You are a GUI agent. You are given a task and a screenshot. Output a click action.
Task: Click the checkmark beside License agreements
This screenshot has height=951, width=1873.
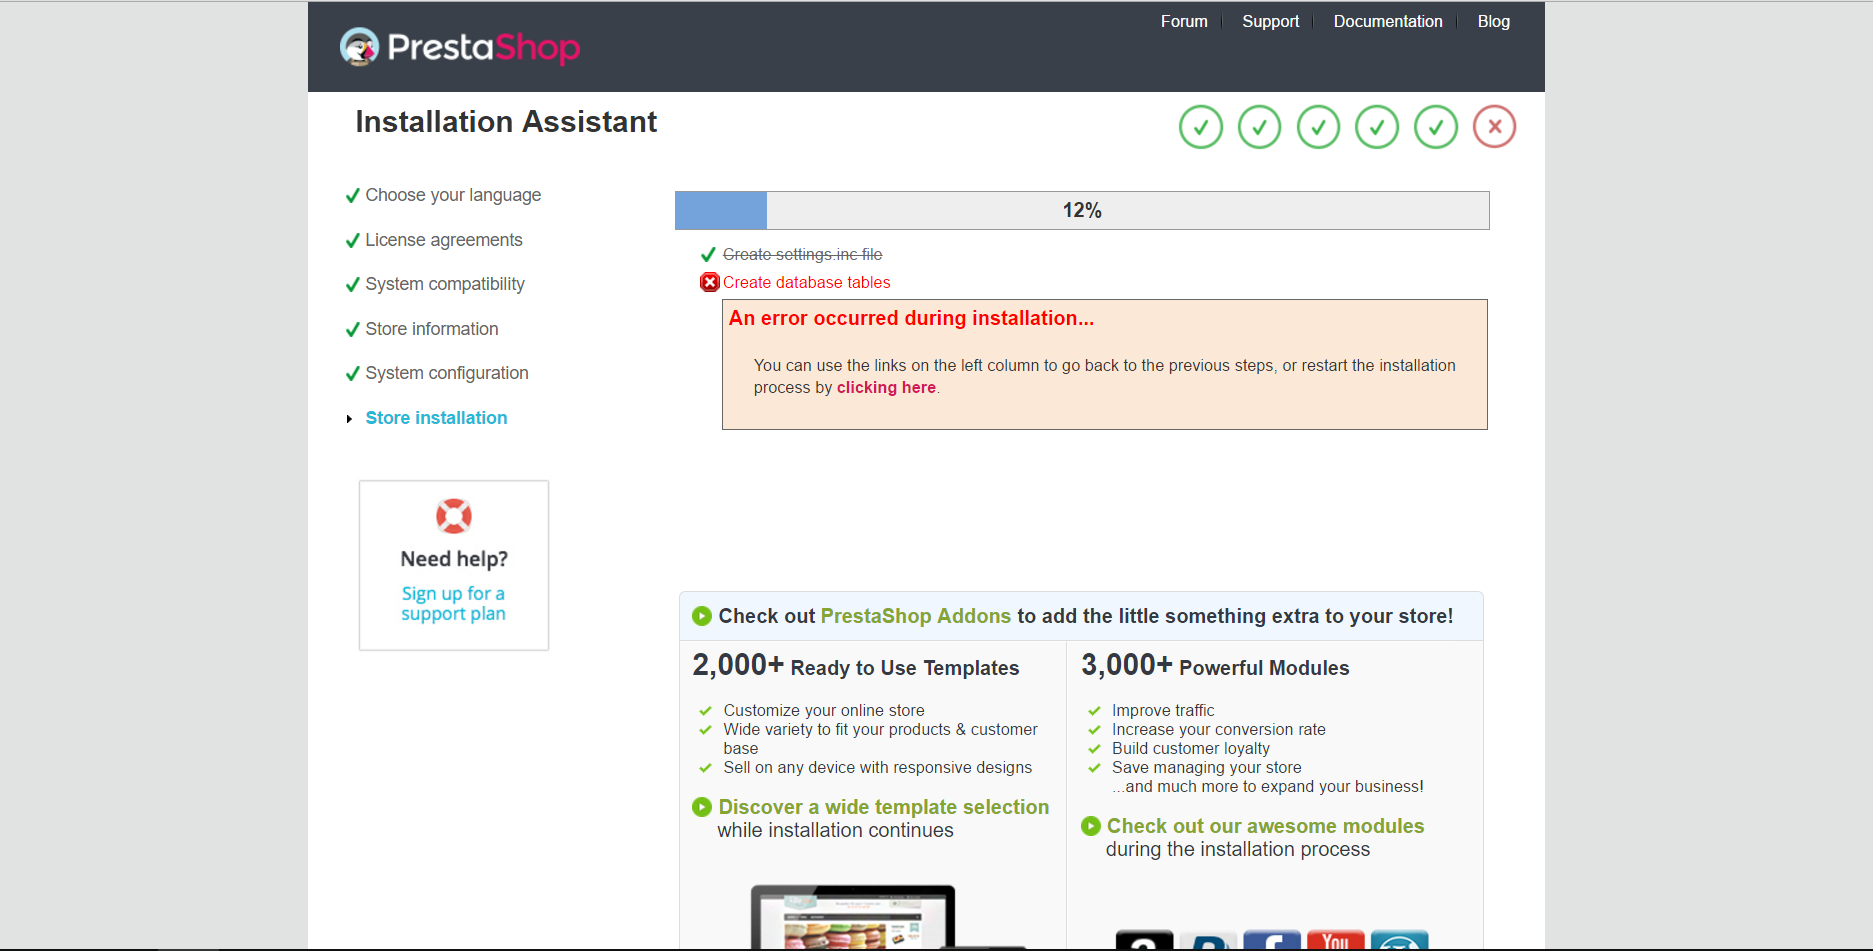point(352,241)
